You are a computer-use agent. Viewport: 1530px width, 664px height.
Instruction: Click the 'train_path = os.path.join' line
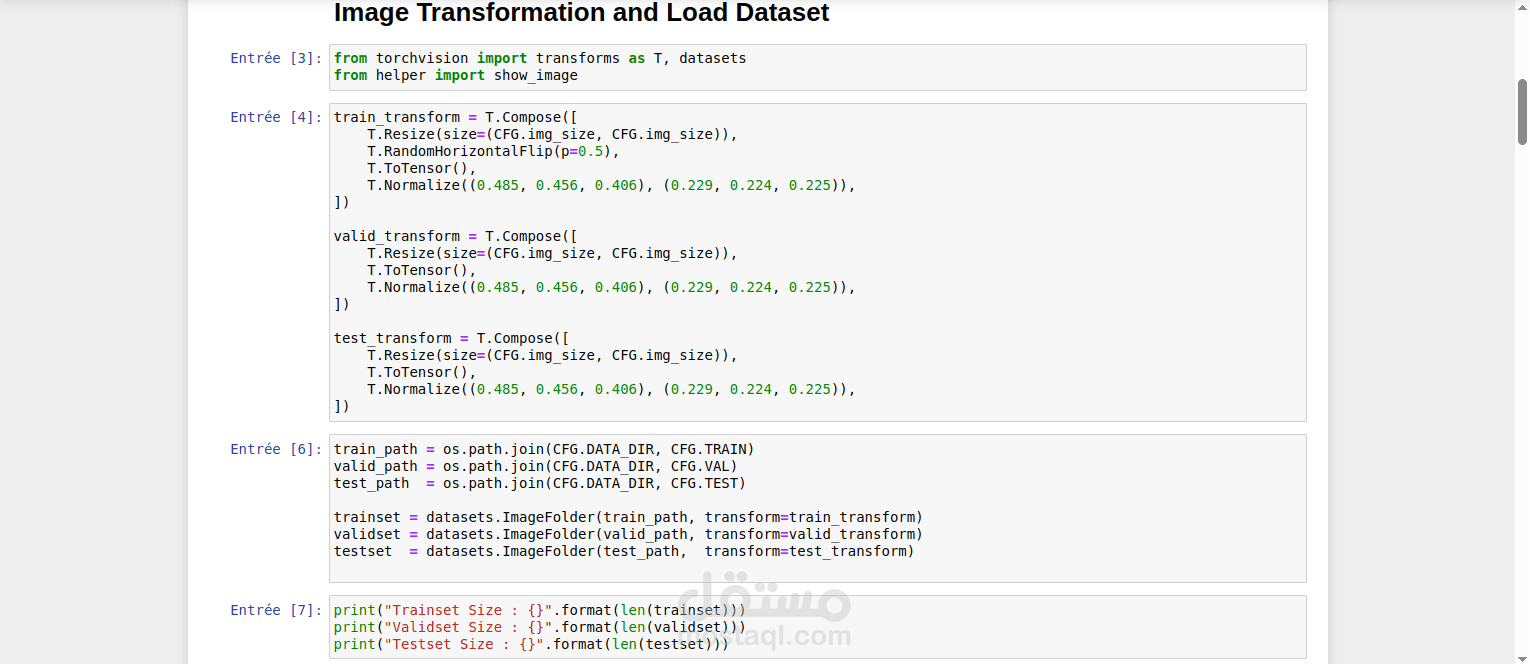[x=544, y=449]
